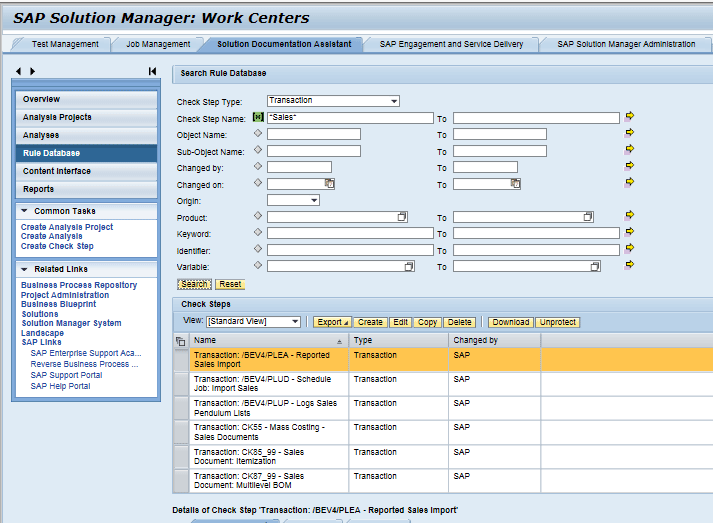The image size is (713, 523).
Task: Open value help in Product from field
Action: coord(402,217)
